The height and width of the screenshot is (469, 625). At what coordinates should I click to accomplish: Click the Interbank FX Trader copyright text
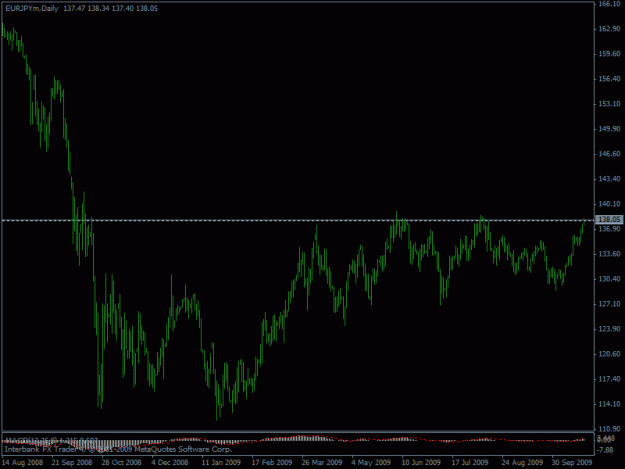[118, 449]
